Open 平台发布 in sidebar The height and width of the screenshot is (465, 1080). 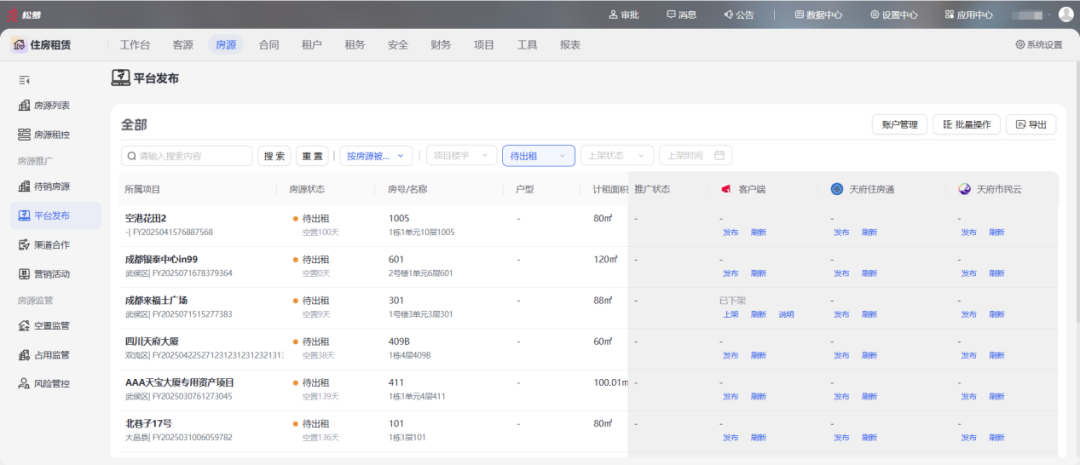(x=55, y=216)
